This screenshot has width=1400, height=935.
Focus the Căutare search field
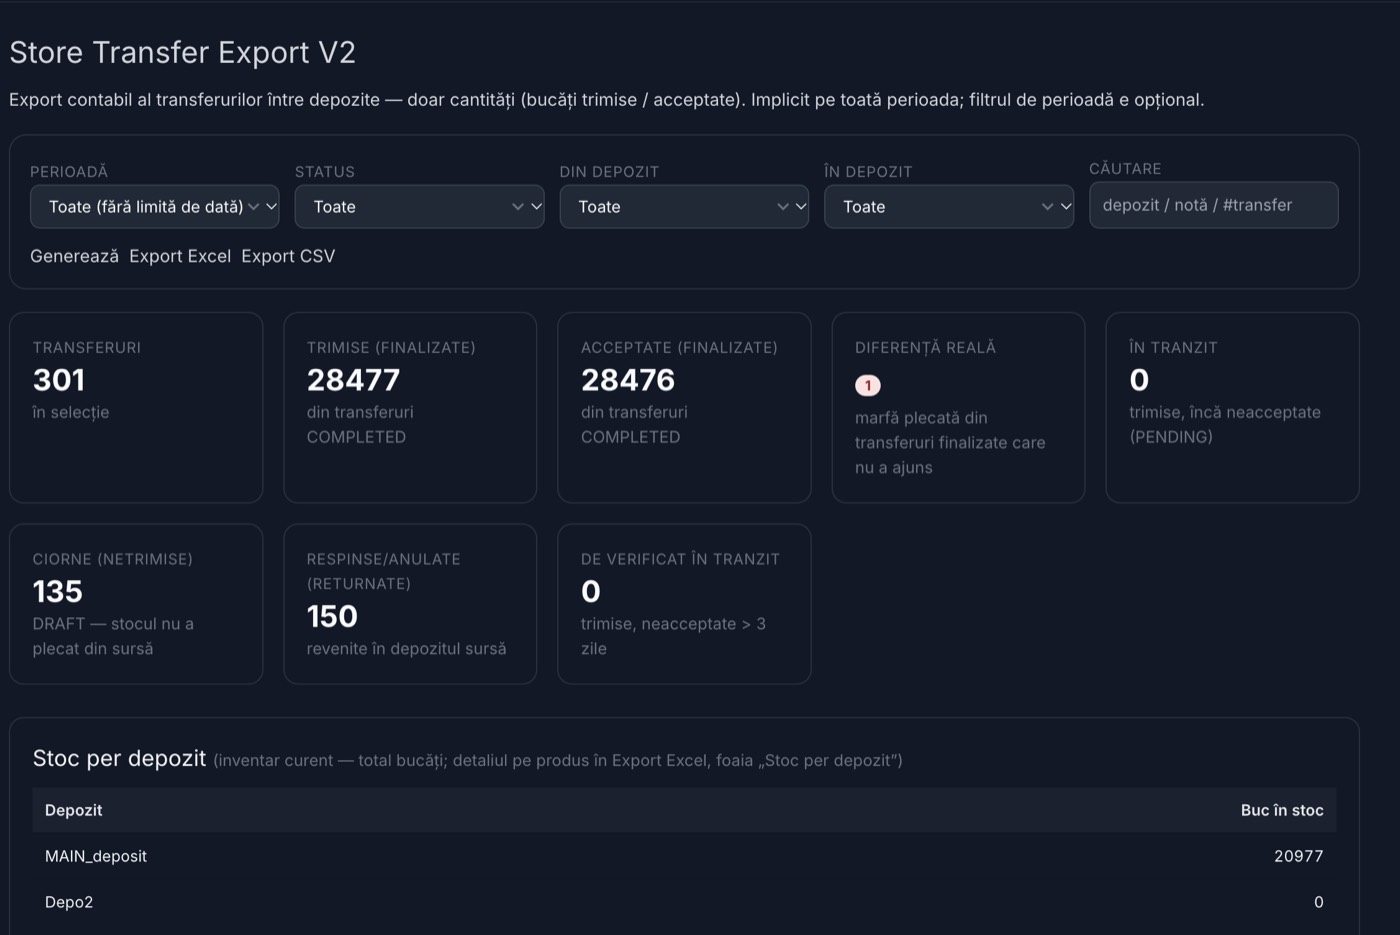click(x=1214, y=205)
